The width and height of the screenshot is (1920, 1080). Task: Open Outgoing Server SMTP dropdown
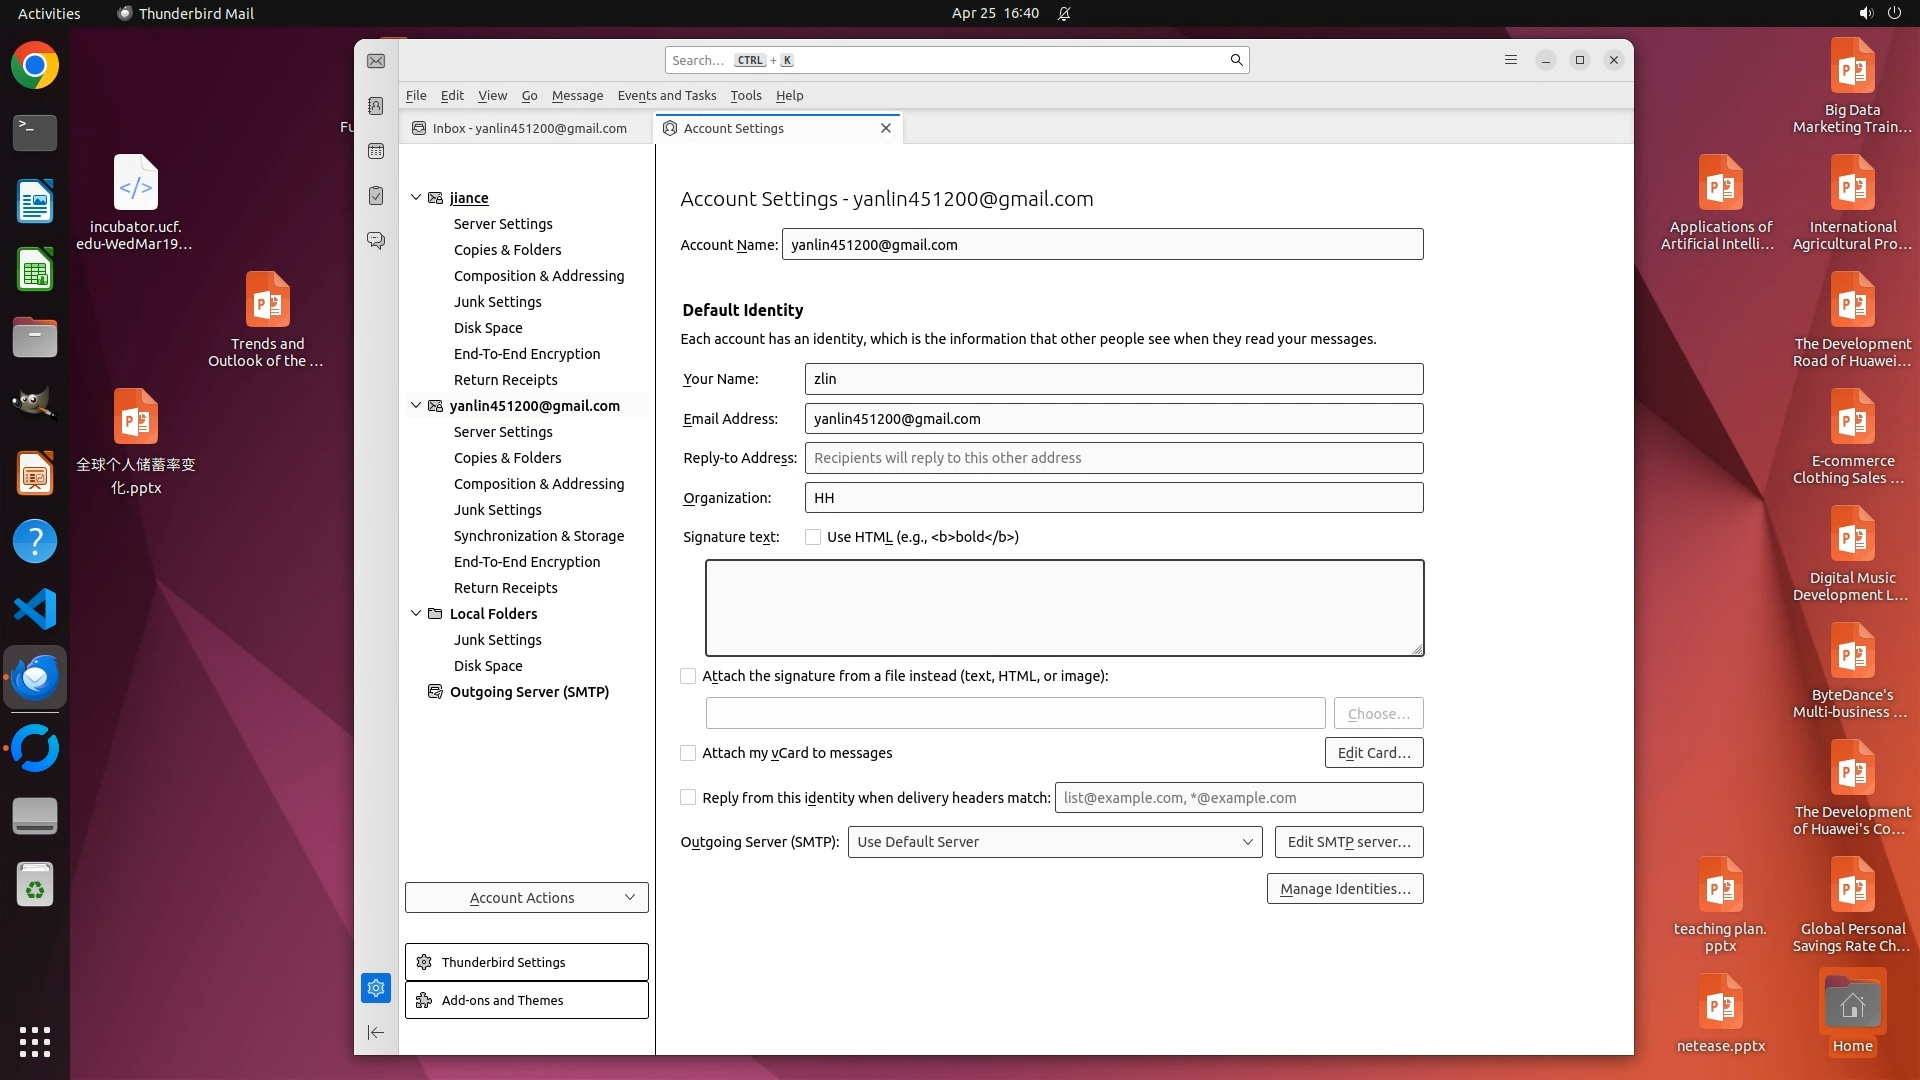pyautogui.click(x=1054, y=842)
